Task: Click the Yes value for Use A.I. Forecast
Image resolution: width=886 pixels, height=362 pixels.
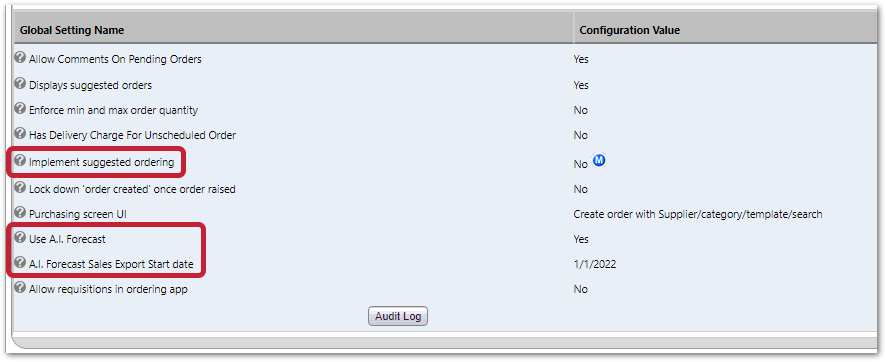Action: tap(581, 239)
